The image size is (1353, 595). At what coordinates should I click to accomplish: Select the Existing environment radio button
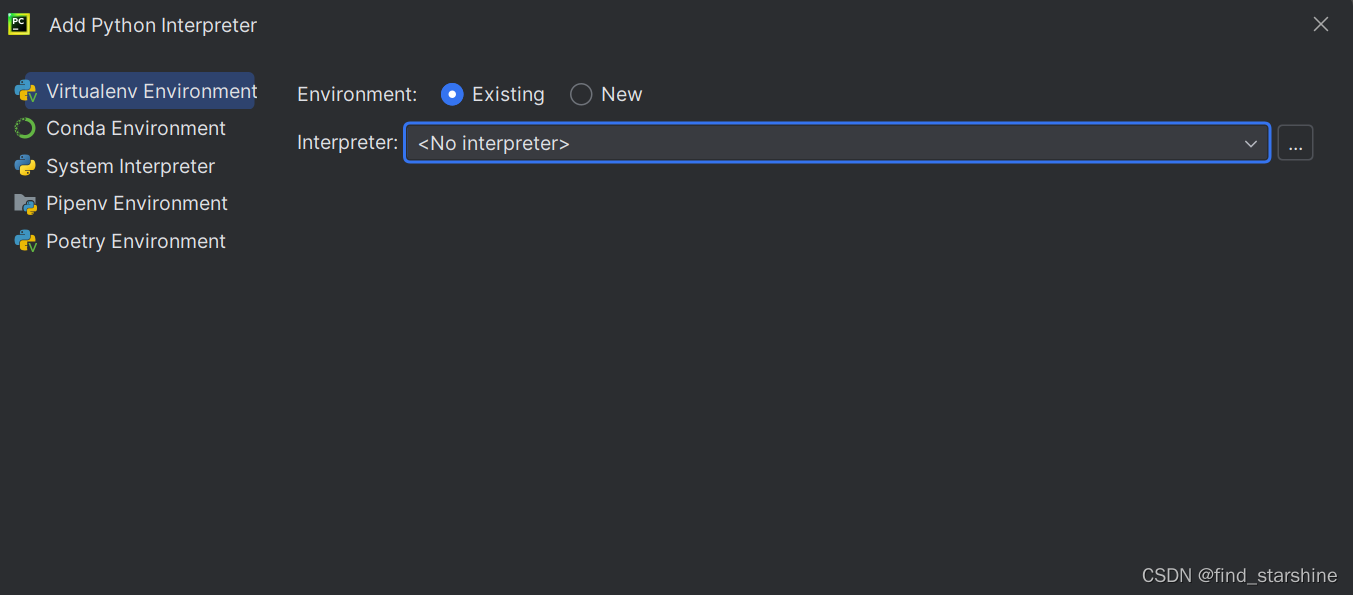point(452,93)
